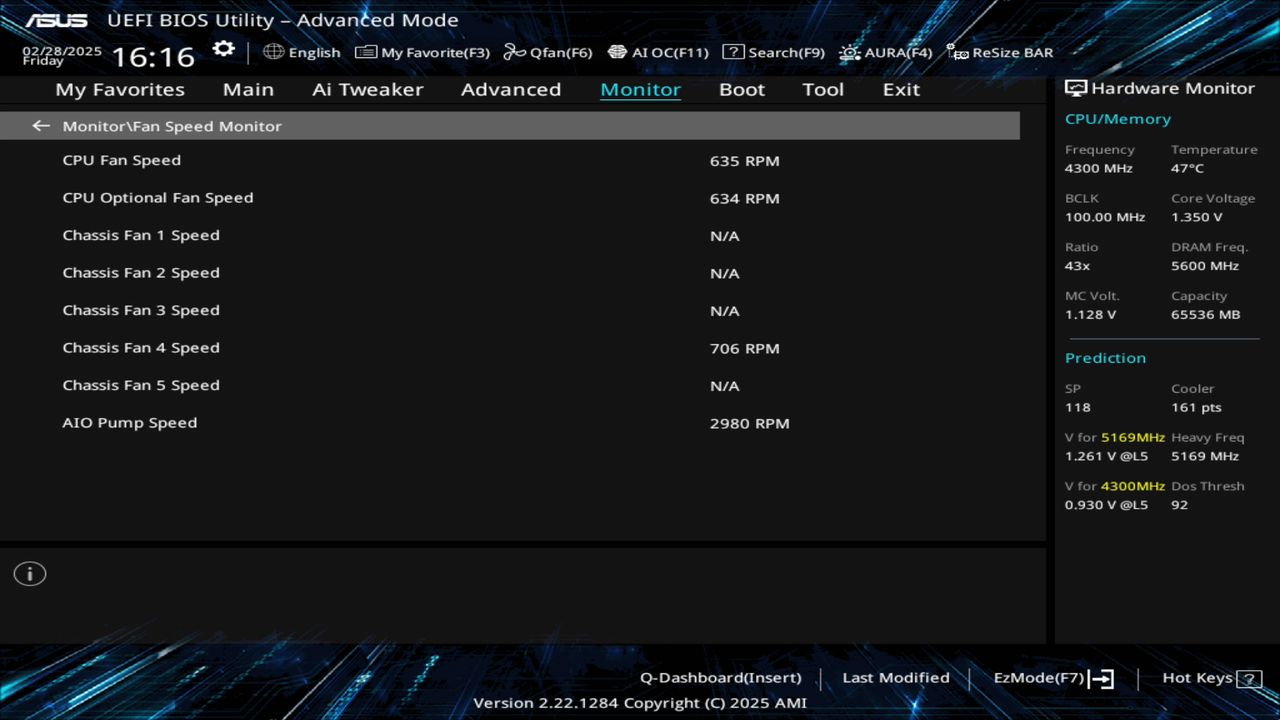Open the Tool tab
Viewport: 1280px width, 720px height.
[x=823, y=89]
